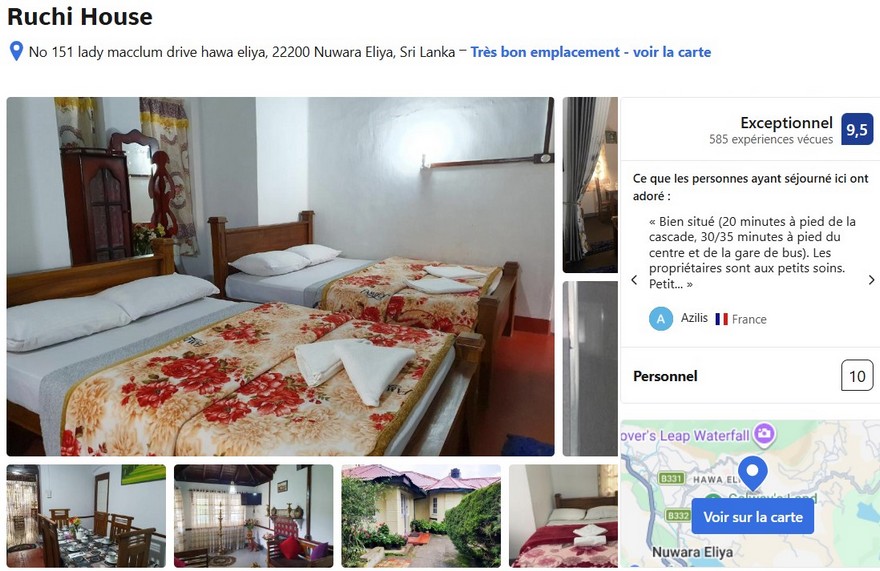The height and width of the screenshot is (571, 880).
Task: Click Lover's Leap Waterfall camera icon on map
Action: click(764, 433)
